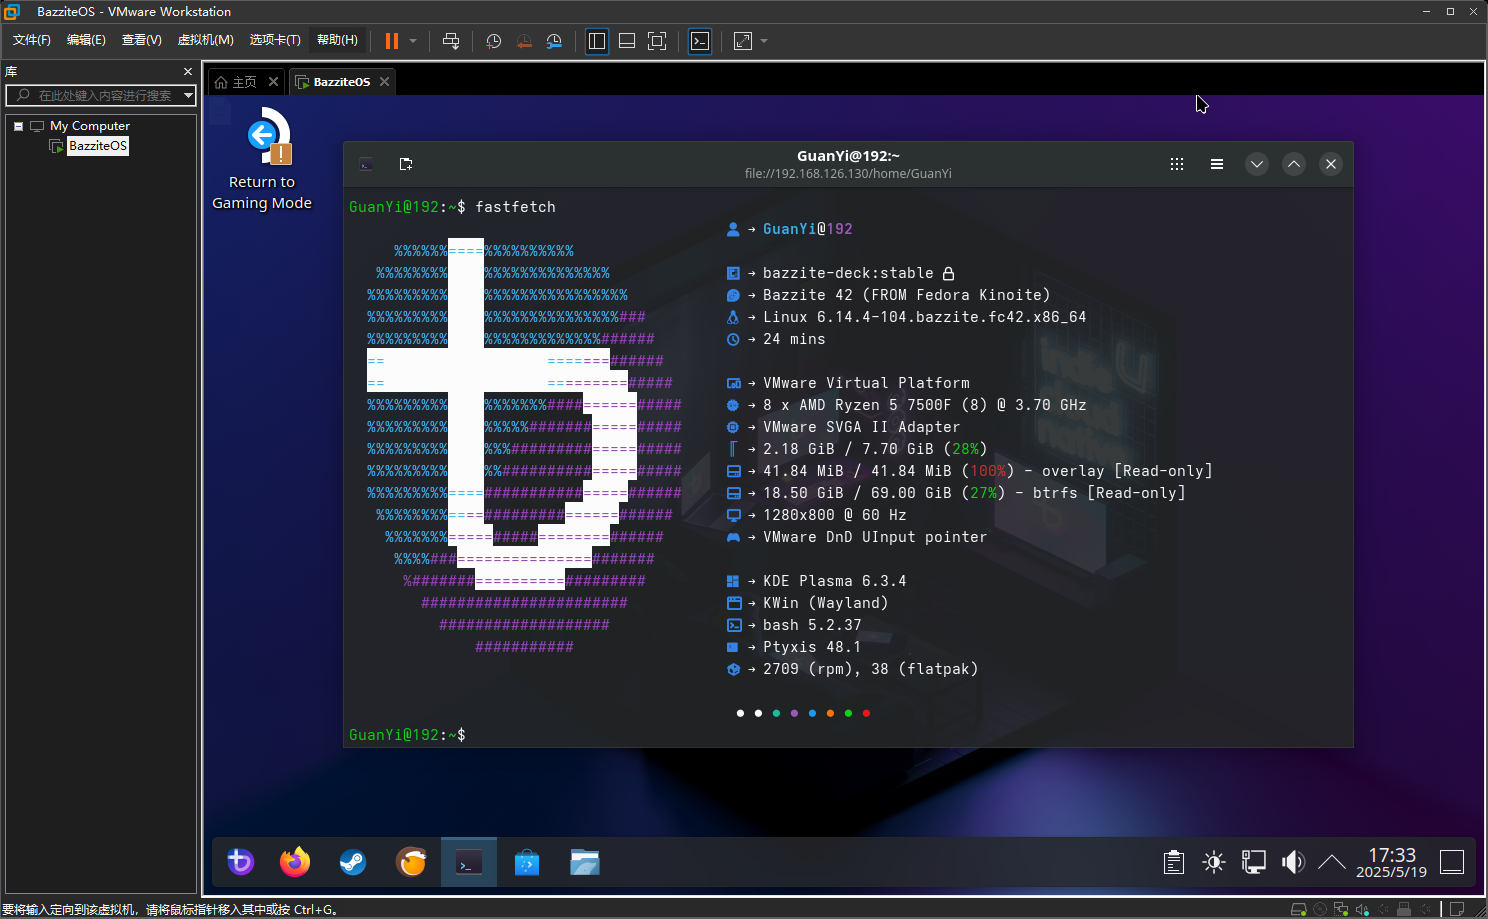
Task: Adjust volume via the speaker tray icon
Action: click(1293, 862)
